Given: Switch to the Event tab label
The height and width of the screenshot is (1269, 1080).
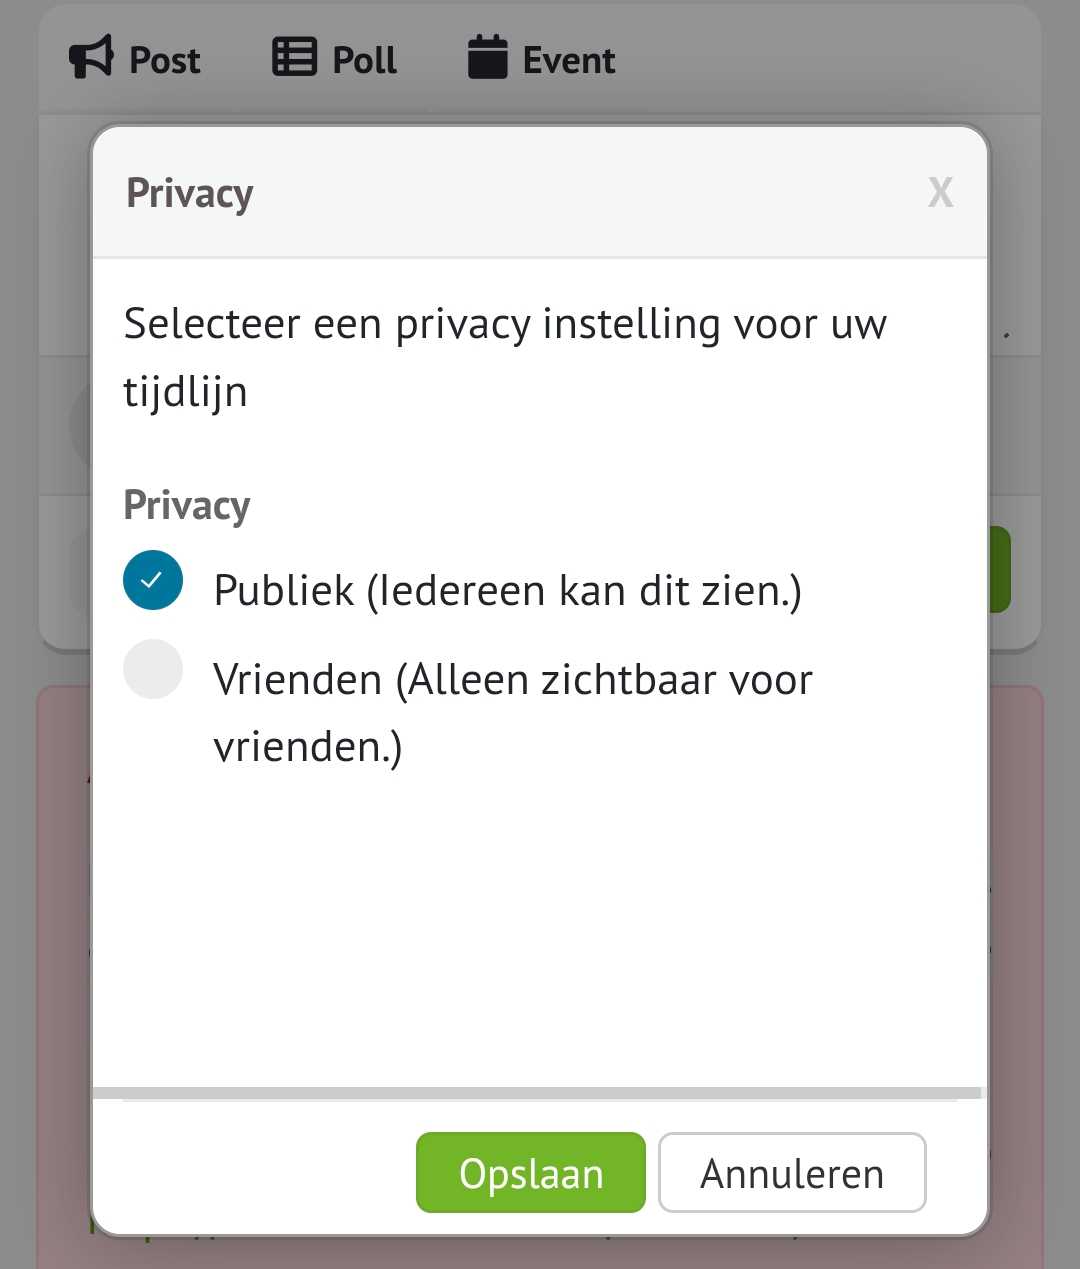Looking at the screenshot, I should [x=568, y=60].
